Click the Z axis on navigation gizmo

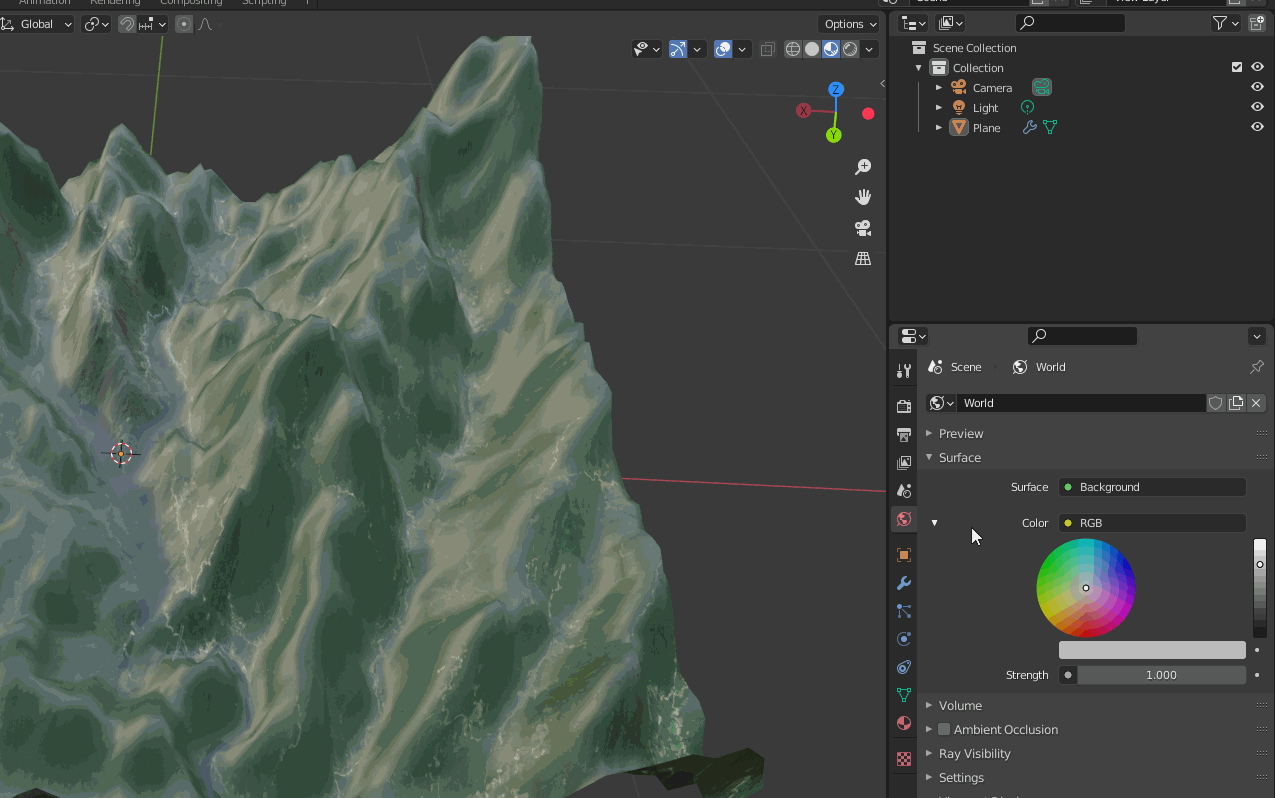[835, 90]
